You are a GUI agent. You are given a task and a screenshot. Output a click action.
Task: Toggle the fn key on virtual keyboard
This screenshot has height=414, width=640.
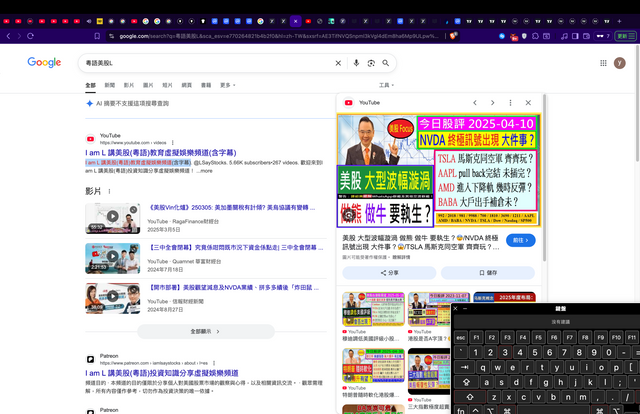(x=460, y=410)
